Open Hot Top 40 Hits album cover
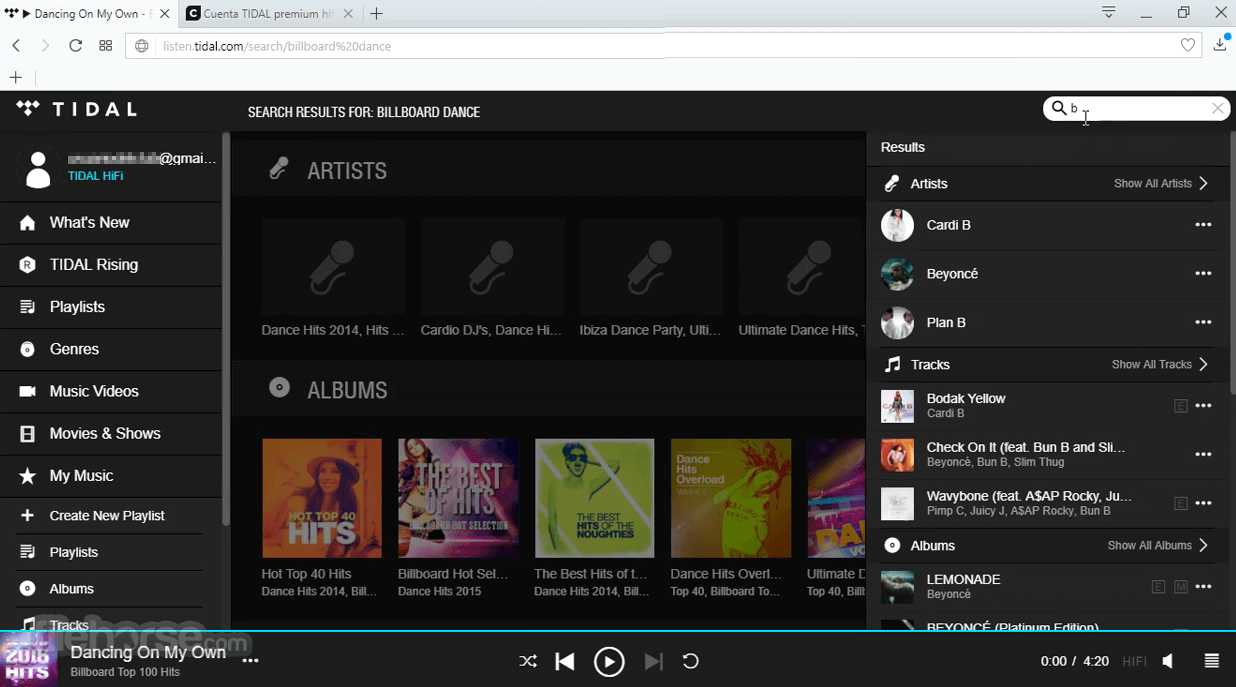1236x687 pixels. [x=322, y=498]
